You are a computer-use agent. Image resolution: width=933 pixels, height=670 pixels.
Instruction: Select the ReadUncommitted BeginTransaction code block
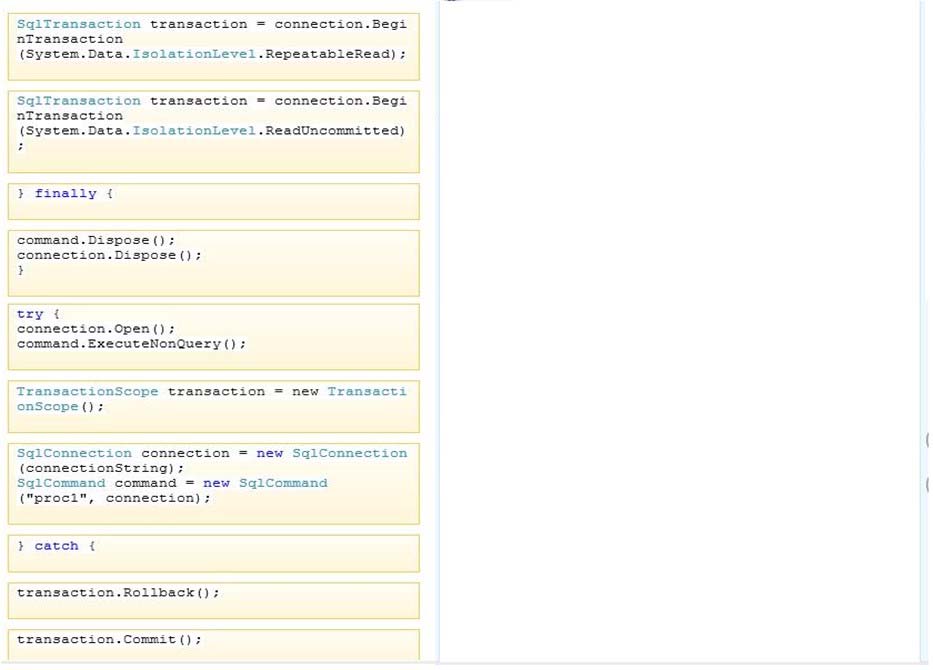coord(214,132)
